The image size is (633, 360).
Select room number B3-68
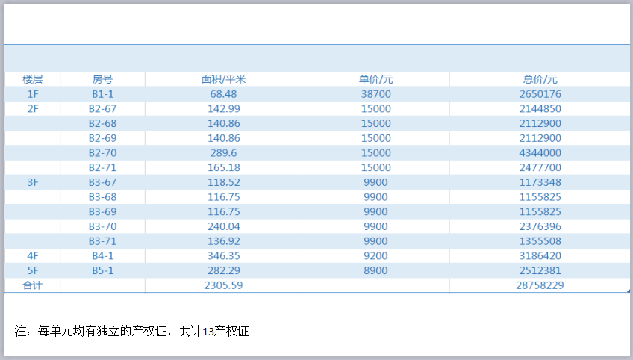coord(103,197)
